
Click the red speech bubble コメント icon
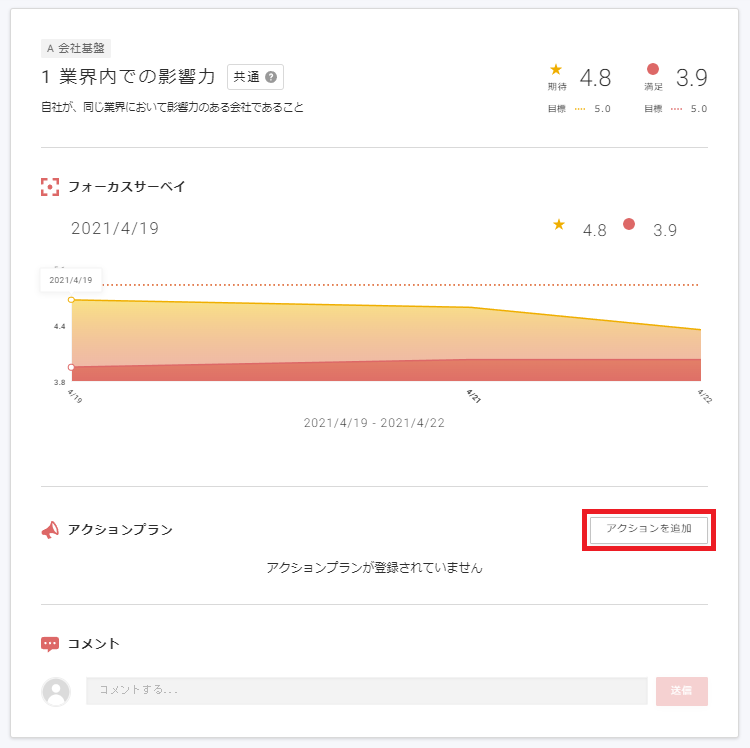(50, 644)
